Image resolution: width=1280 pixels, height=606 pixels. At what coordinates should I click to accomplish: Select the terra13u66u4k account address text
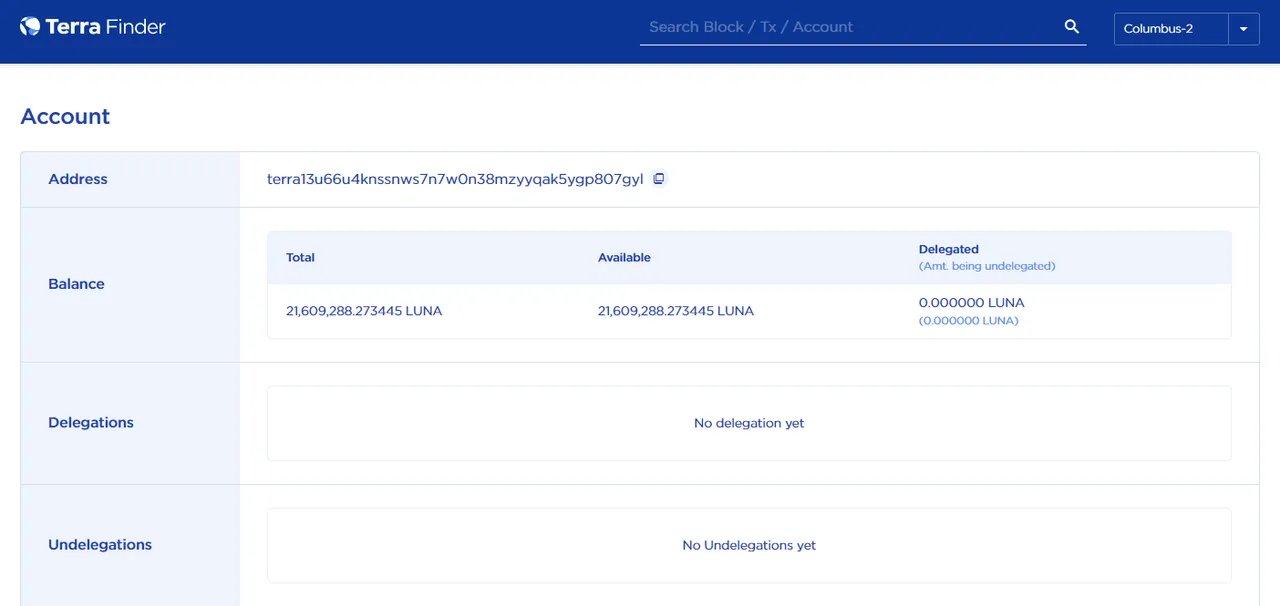(455, 179)
